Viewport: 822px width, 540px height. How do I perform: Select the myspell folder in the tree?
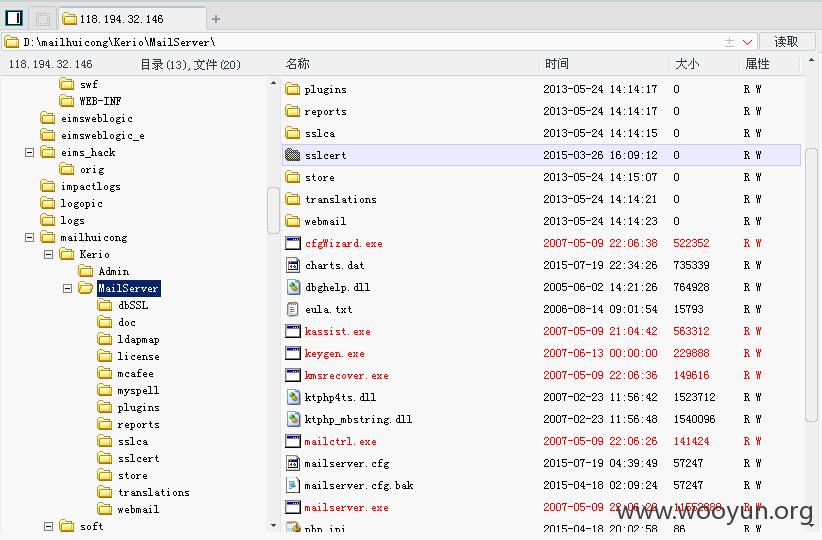(x=129, y=391)
